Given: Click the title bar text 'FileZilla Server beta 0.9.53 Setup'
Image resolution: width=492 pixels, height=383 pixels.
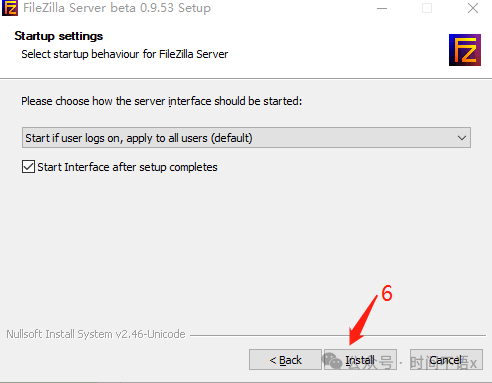Looking at the screenshot, I should 117,8.
